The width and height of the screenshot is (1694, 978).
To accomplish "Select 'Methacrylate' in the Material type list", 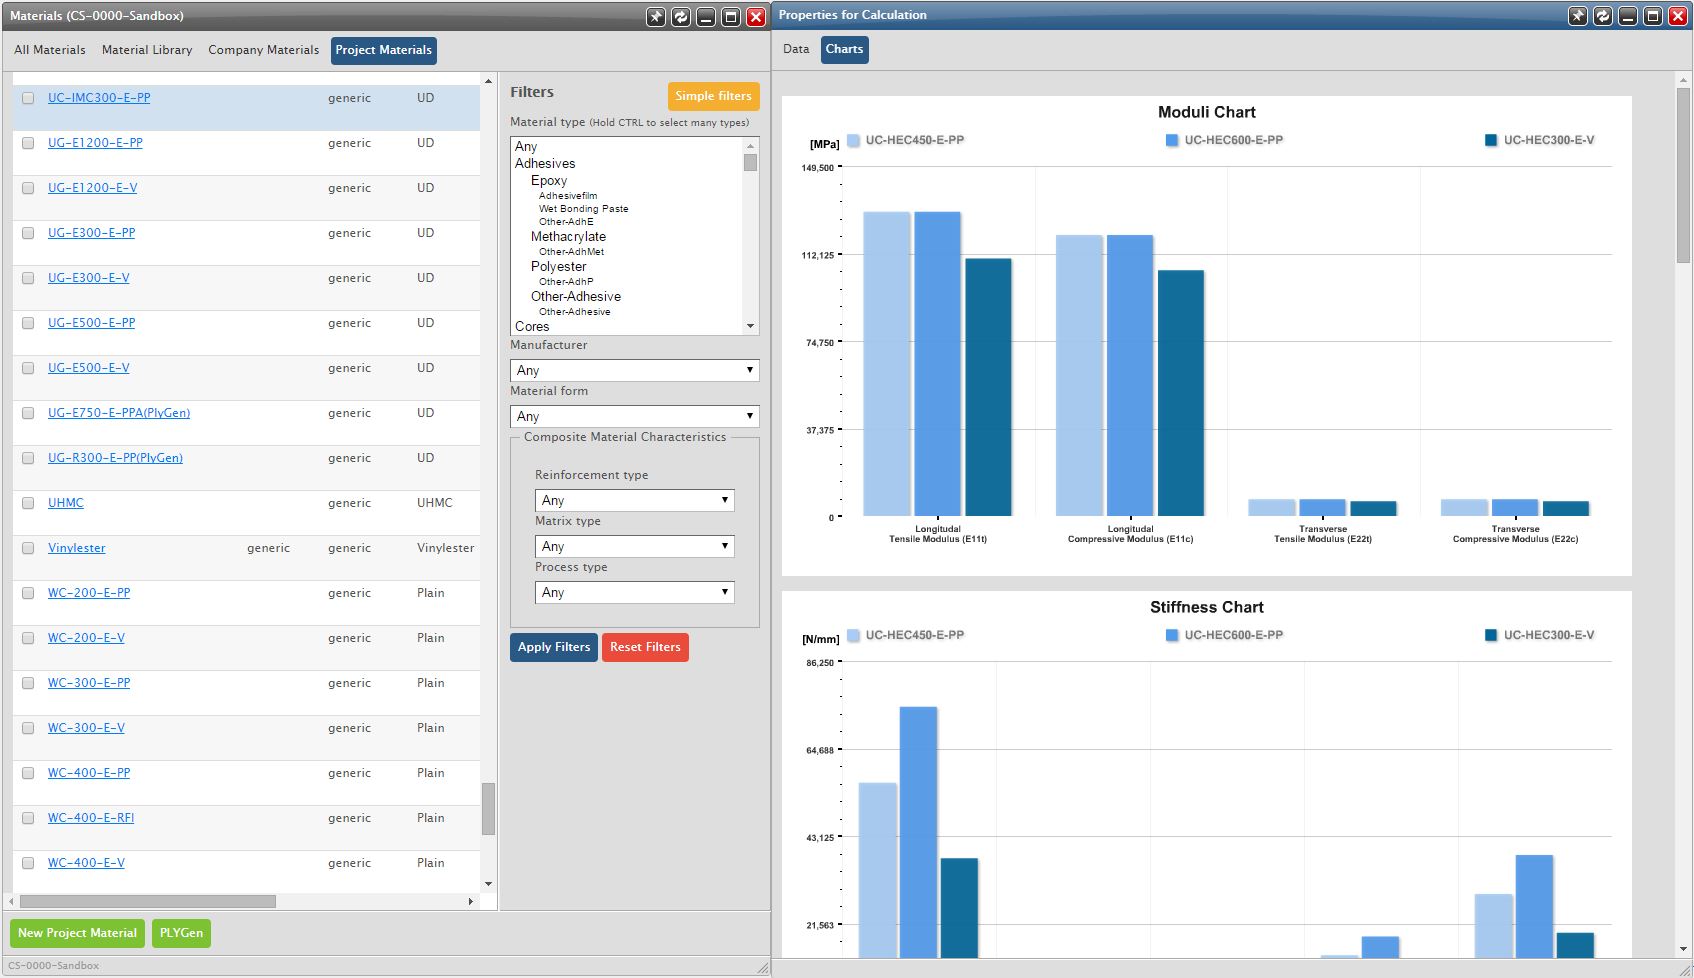I will [568, 237].
